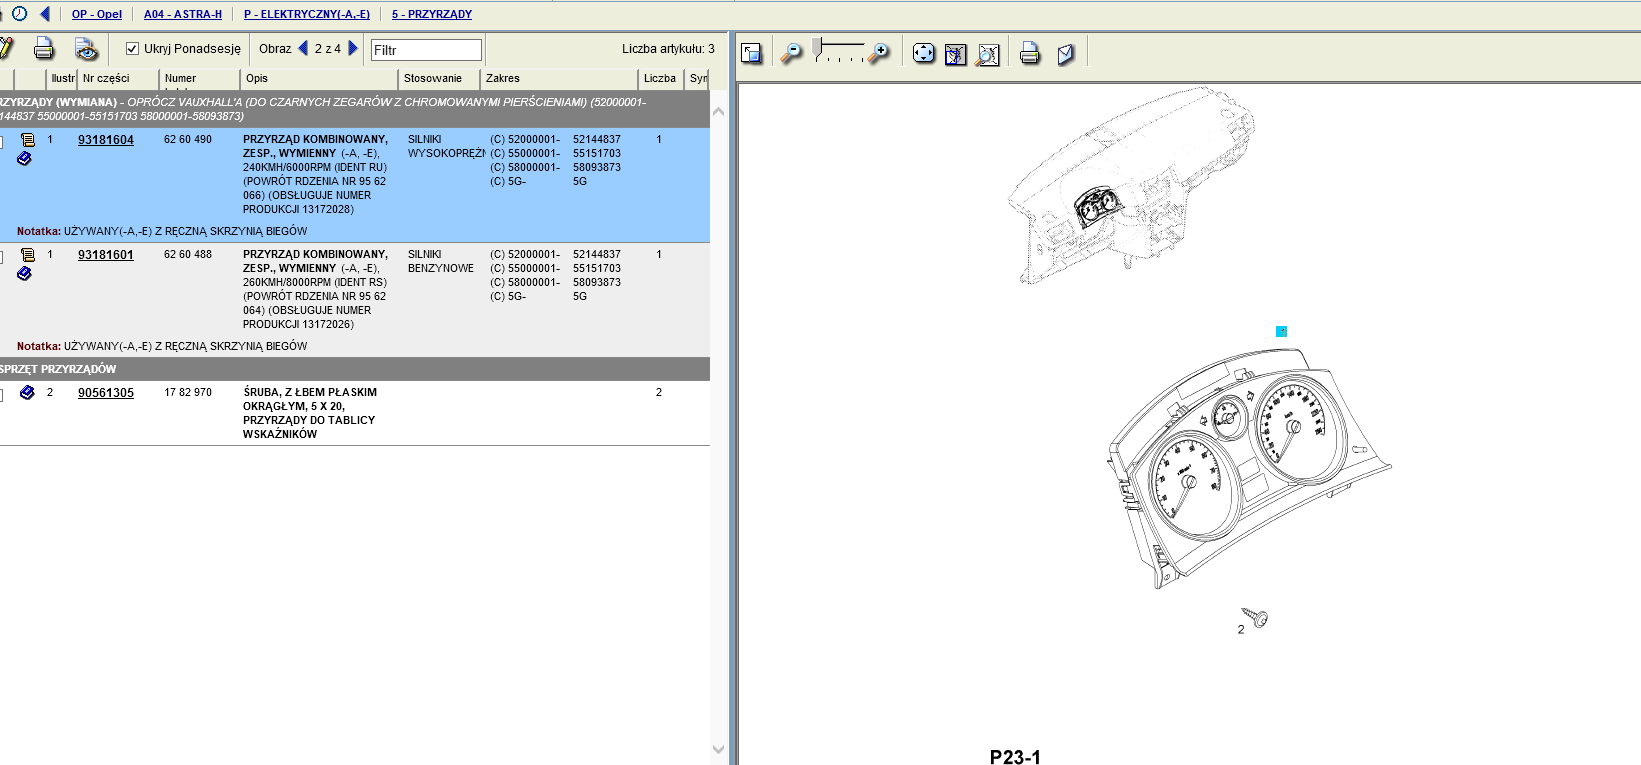1641x765 pixels.
Task: Open the P - ELEKTRYCZNY(-A,-E) breadcrumb
Action: (306, 14)
